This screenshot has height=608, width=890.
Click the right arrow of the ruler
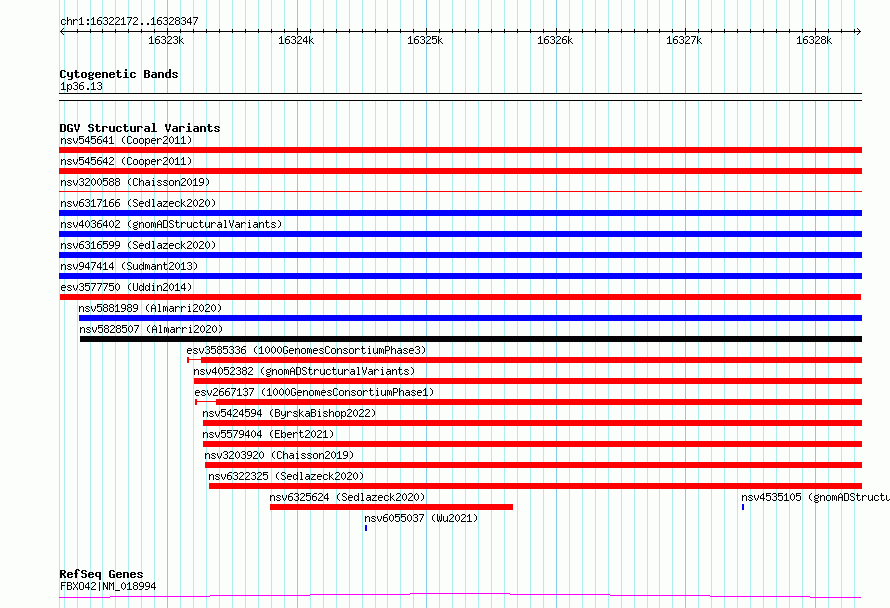point(859,32)
